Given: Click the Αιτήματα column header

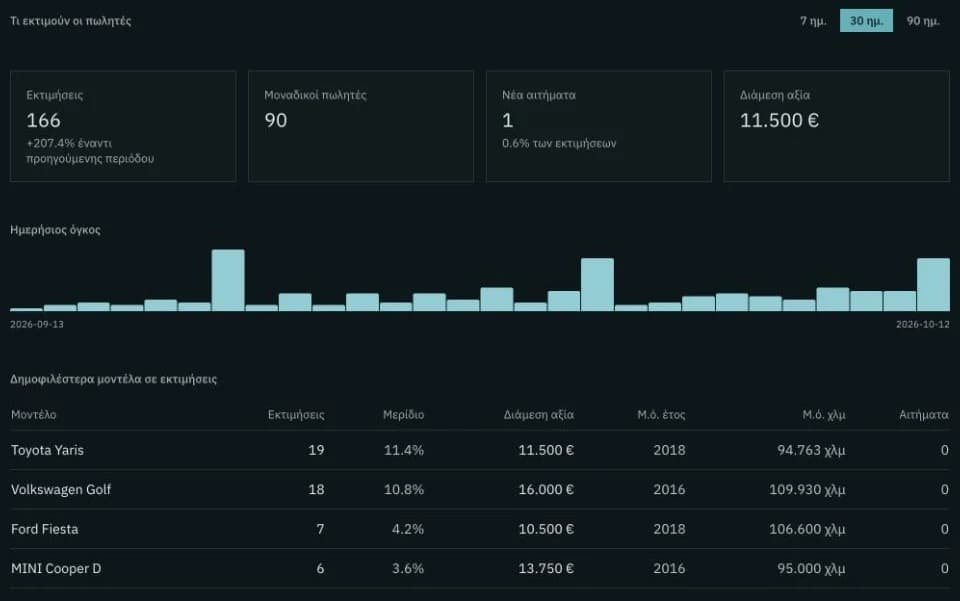Looking at the screenshot, I should coord(924,414).
